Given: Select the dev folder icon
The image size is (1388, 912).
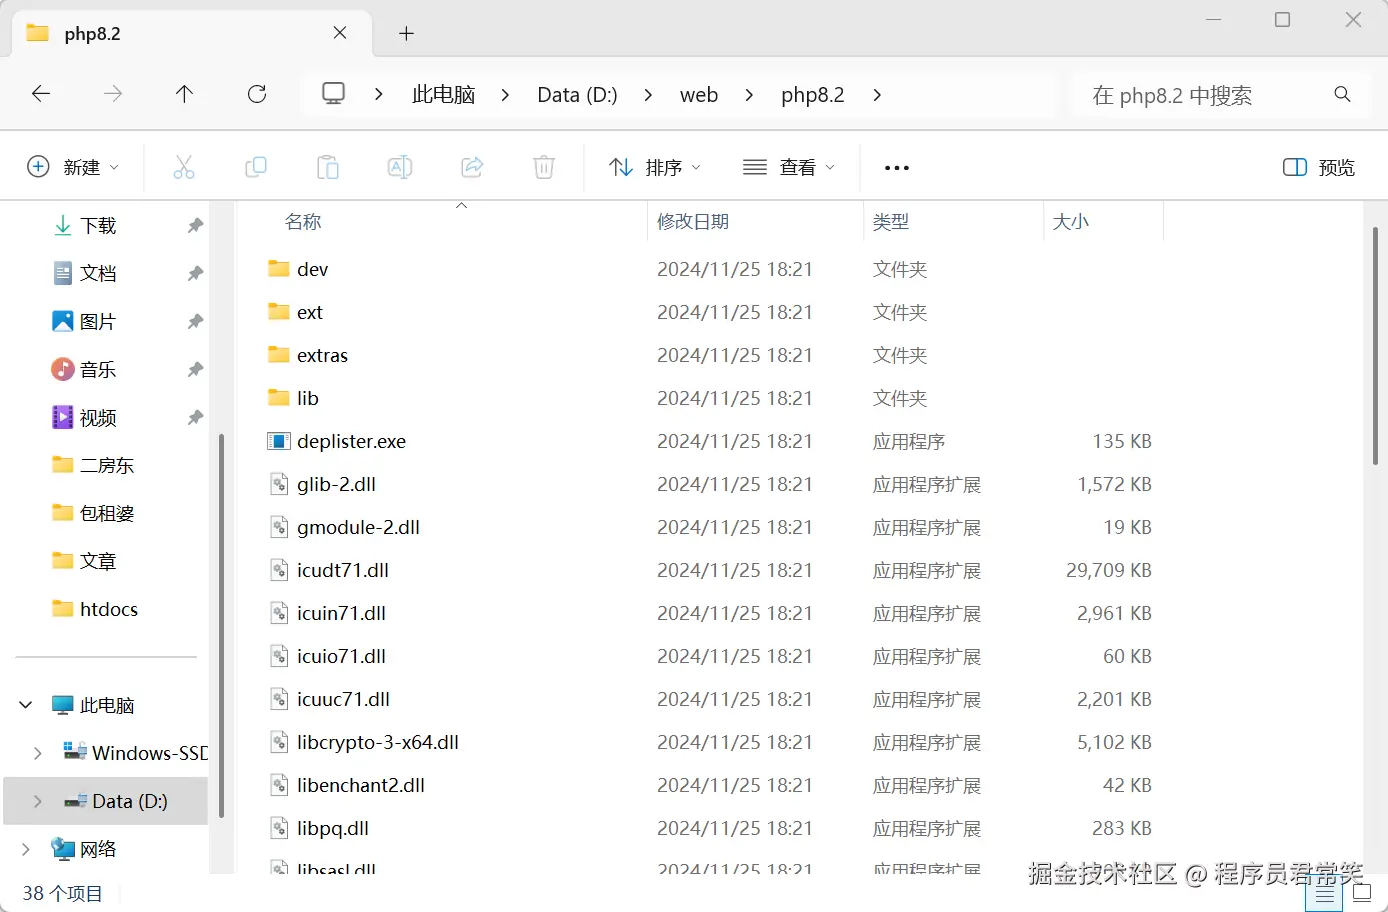Looking at the screenshot, I should (279, 269).
